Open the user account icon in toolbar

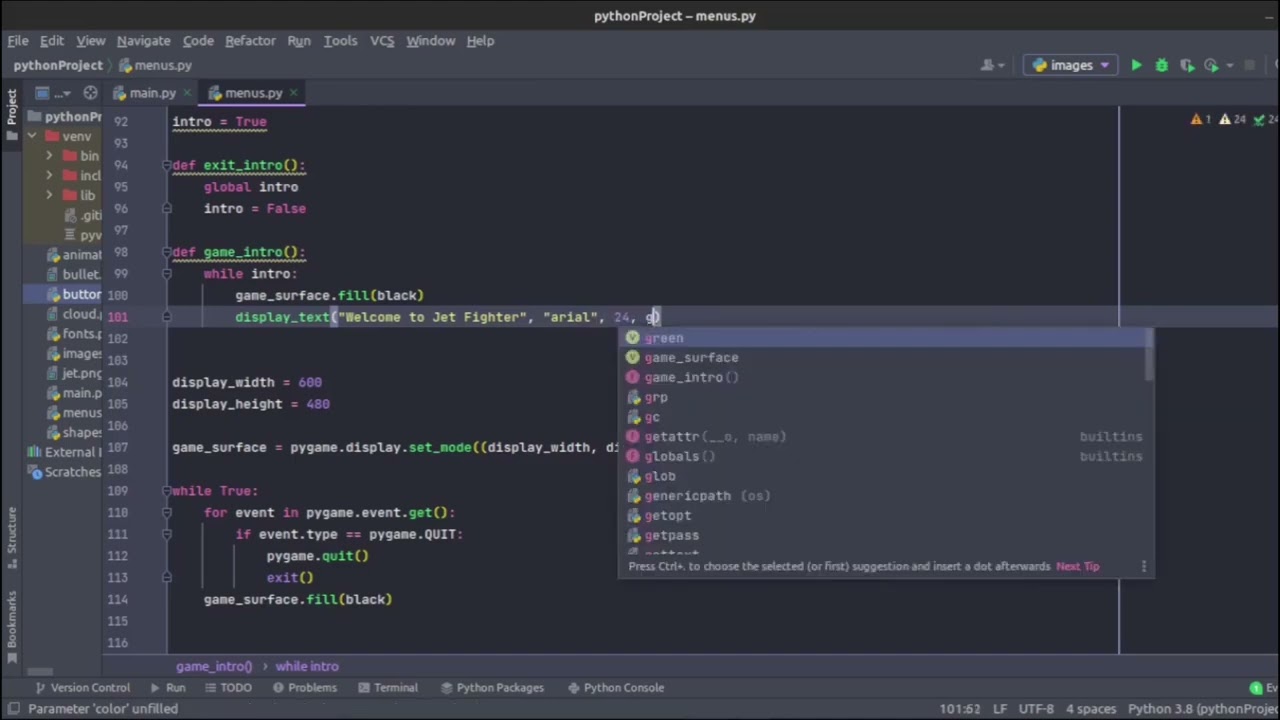(x=987, y=65)
